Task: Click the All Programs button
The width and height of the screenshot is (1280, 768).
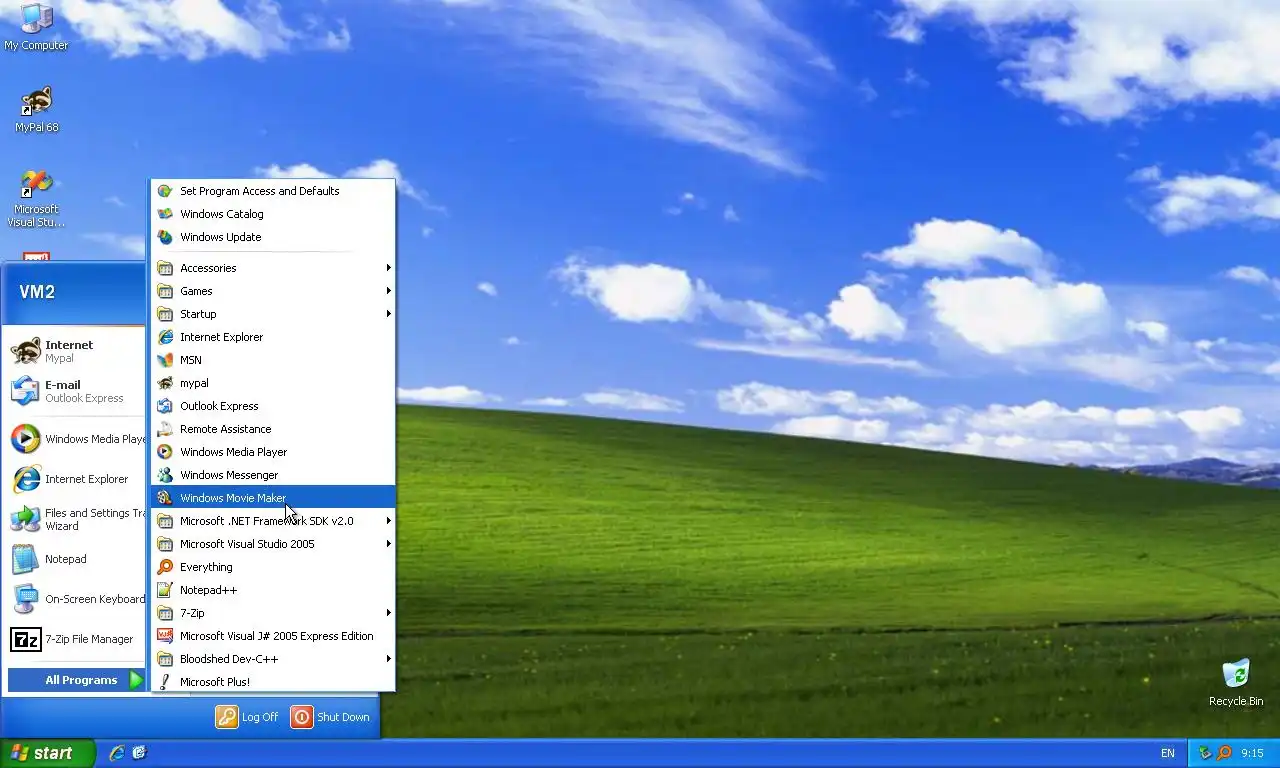Action: coord(77,680)
